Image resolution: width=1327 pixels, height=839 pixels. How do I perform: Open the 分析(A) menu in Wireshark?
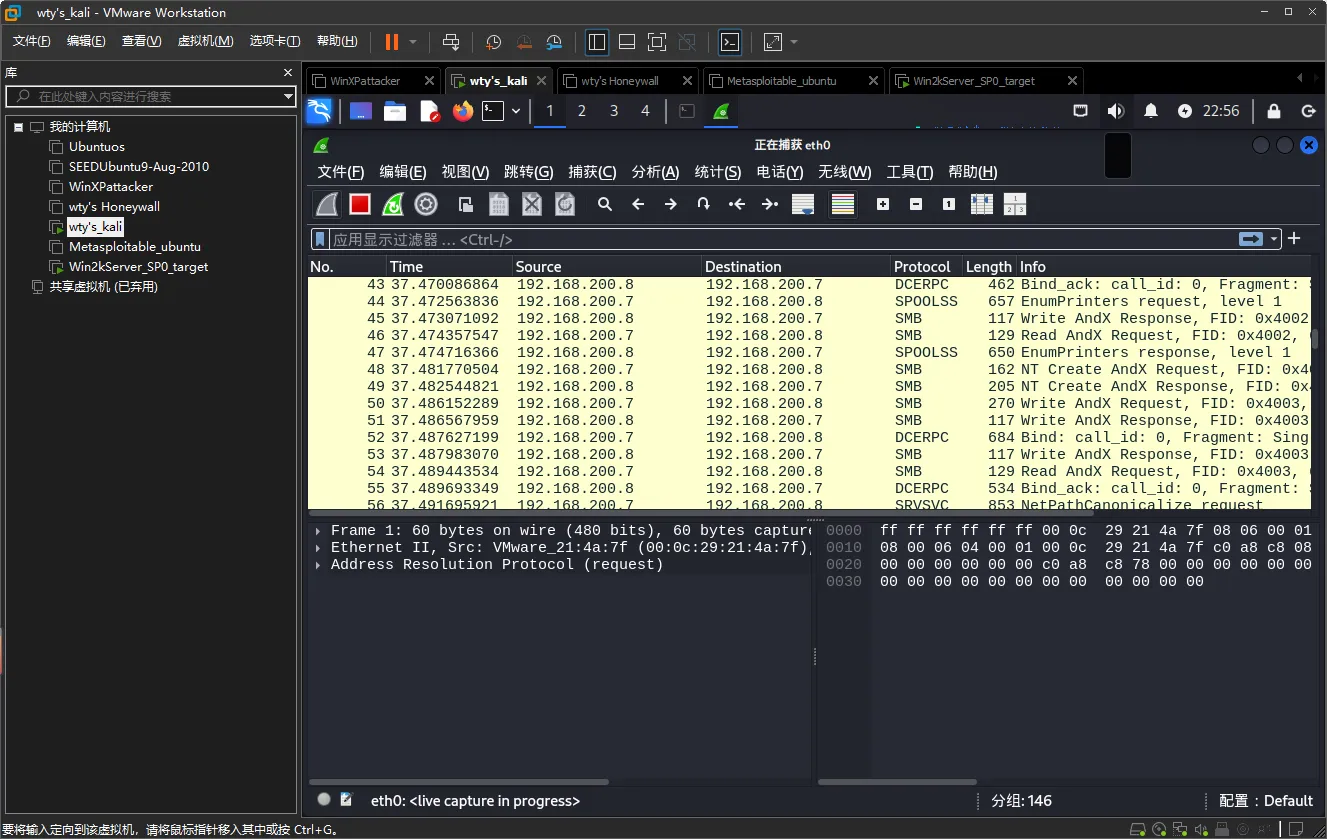[x=655, y=172]
